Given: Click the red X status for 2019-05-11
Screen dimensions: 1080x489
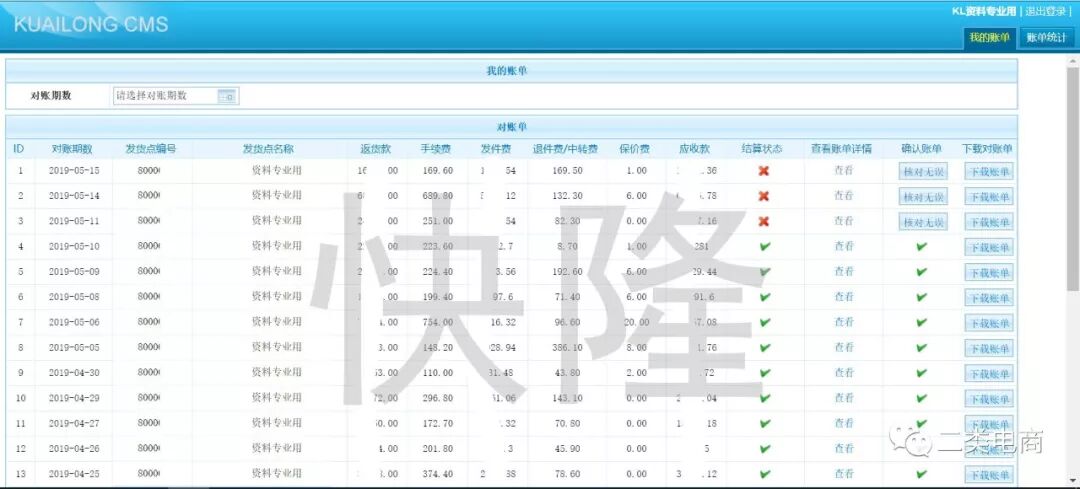Looking at the screenshot, I should coord(763,221).
